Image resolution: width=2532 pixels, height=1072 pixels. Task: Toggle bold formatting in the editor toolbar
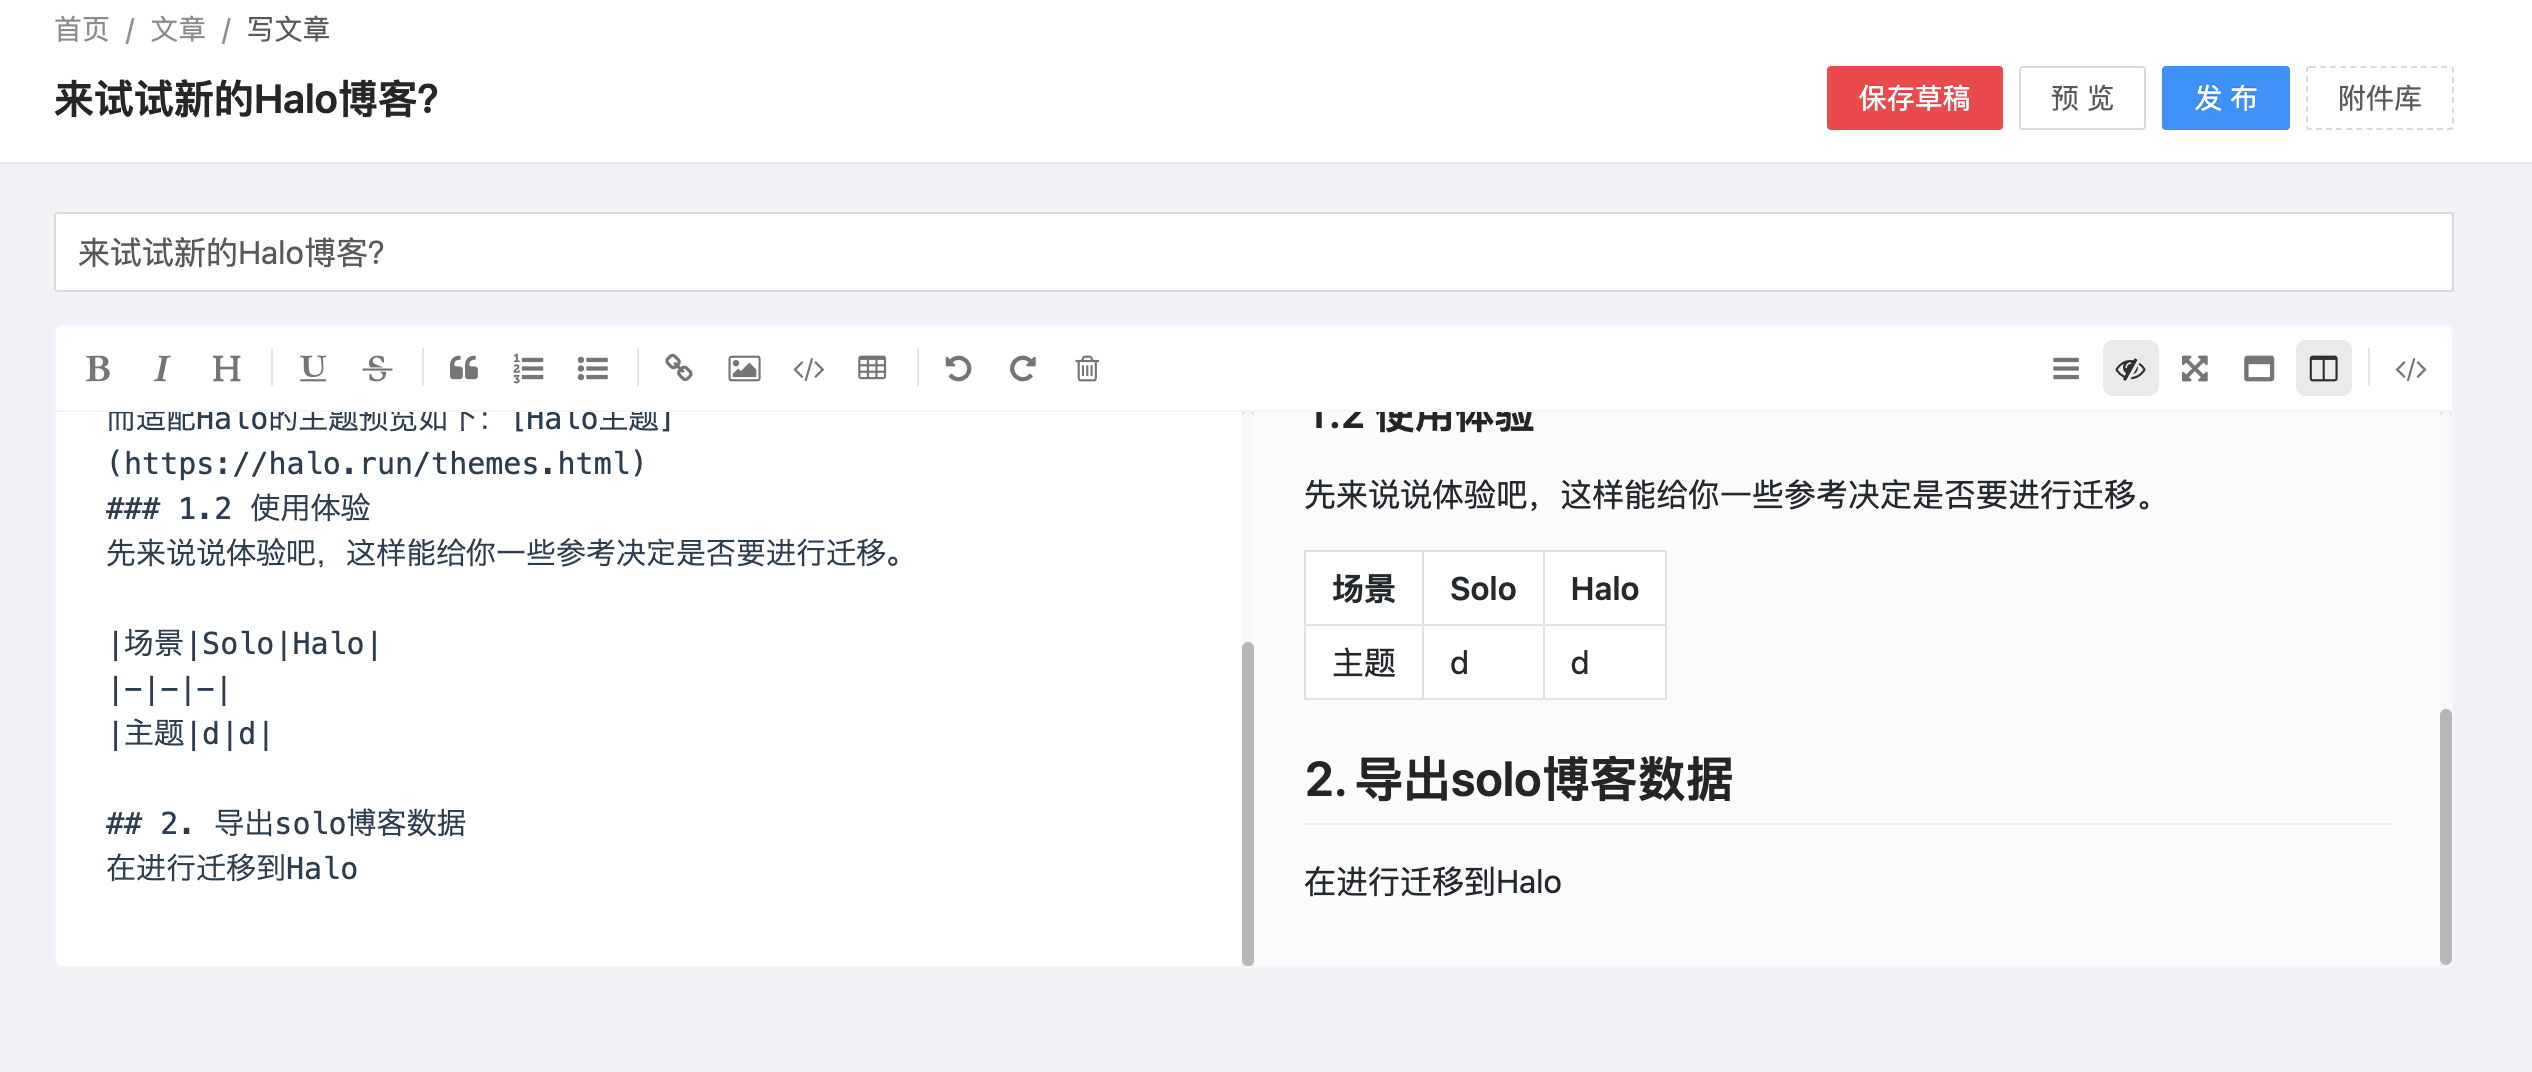(98, 369)
